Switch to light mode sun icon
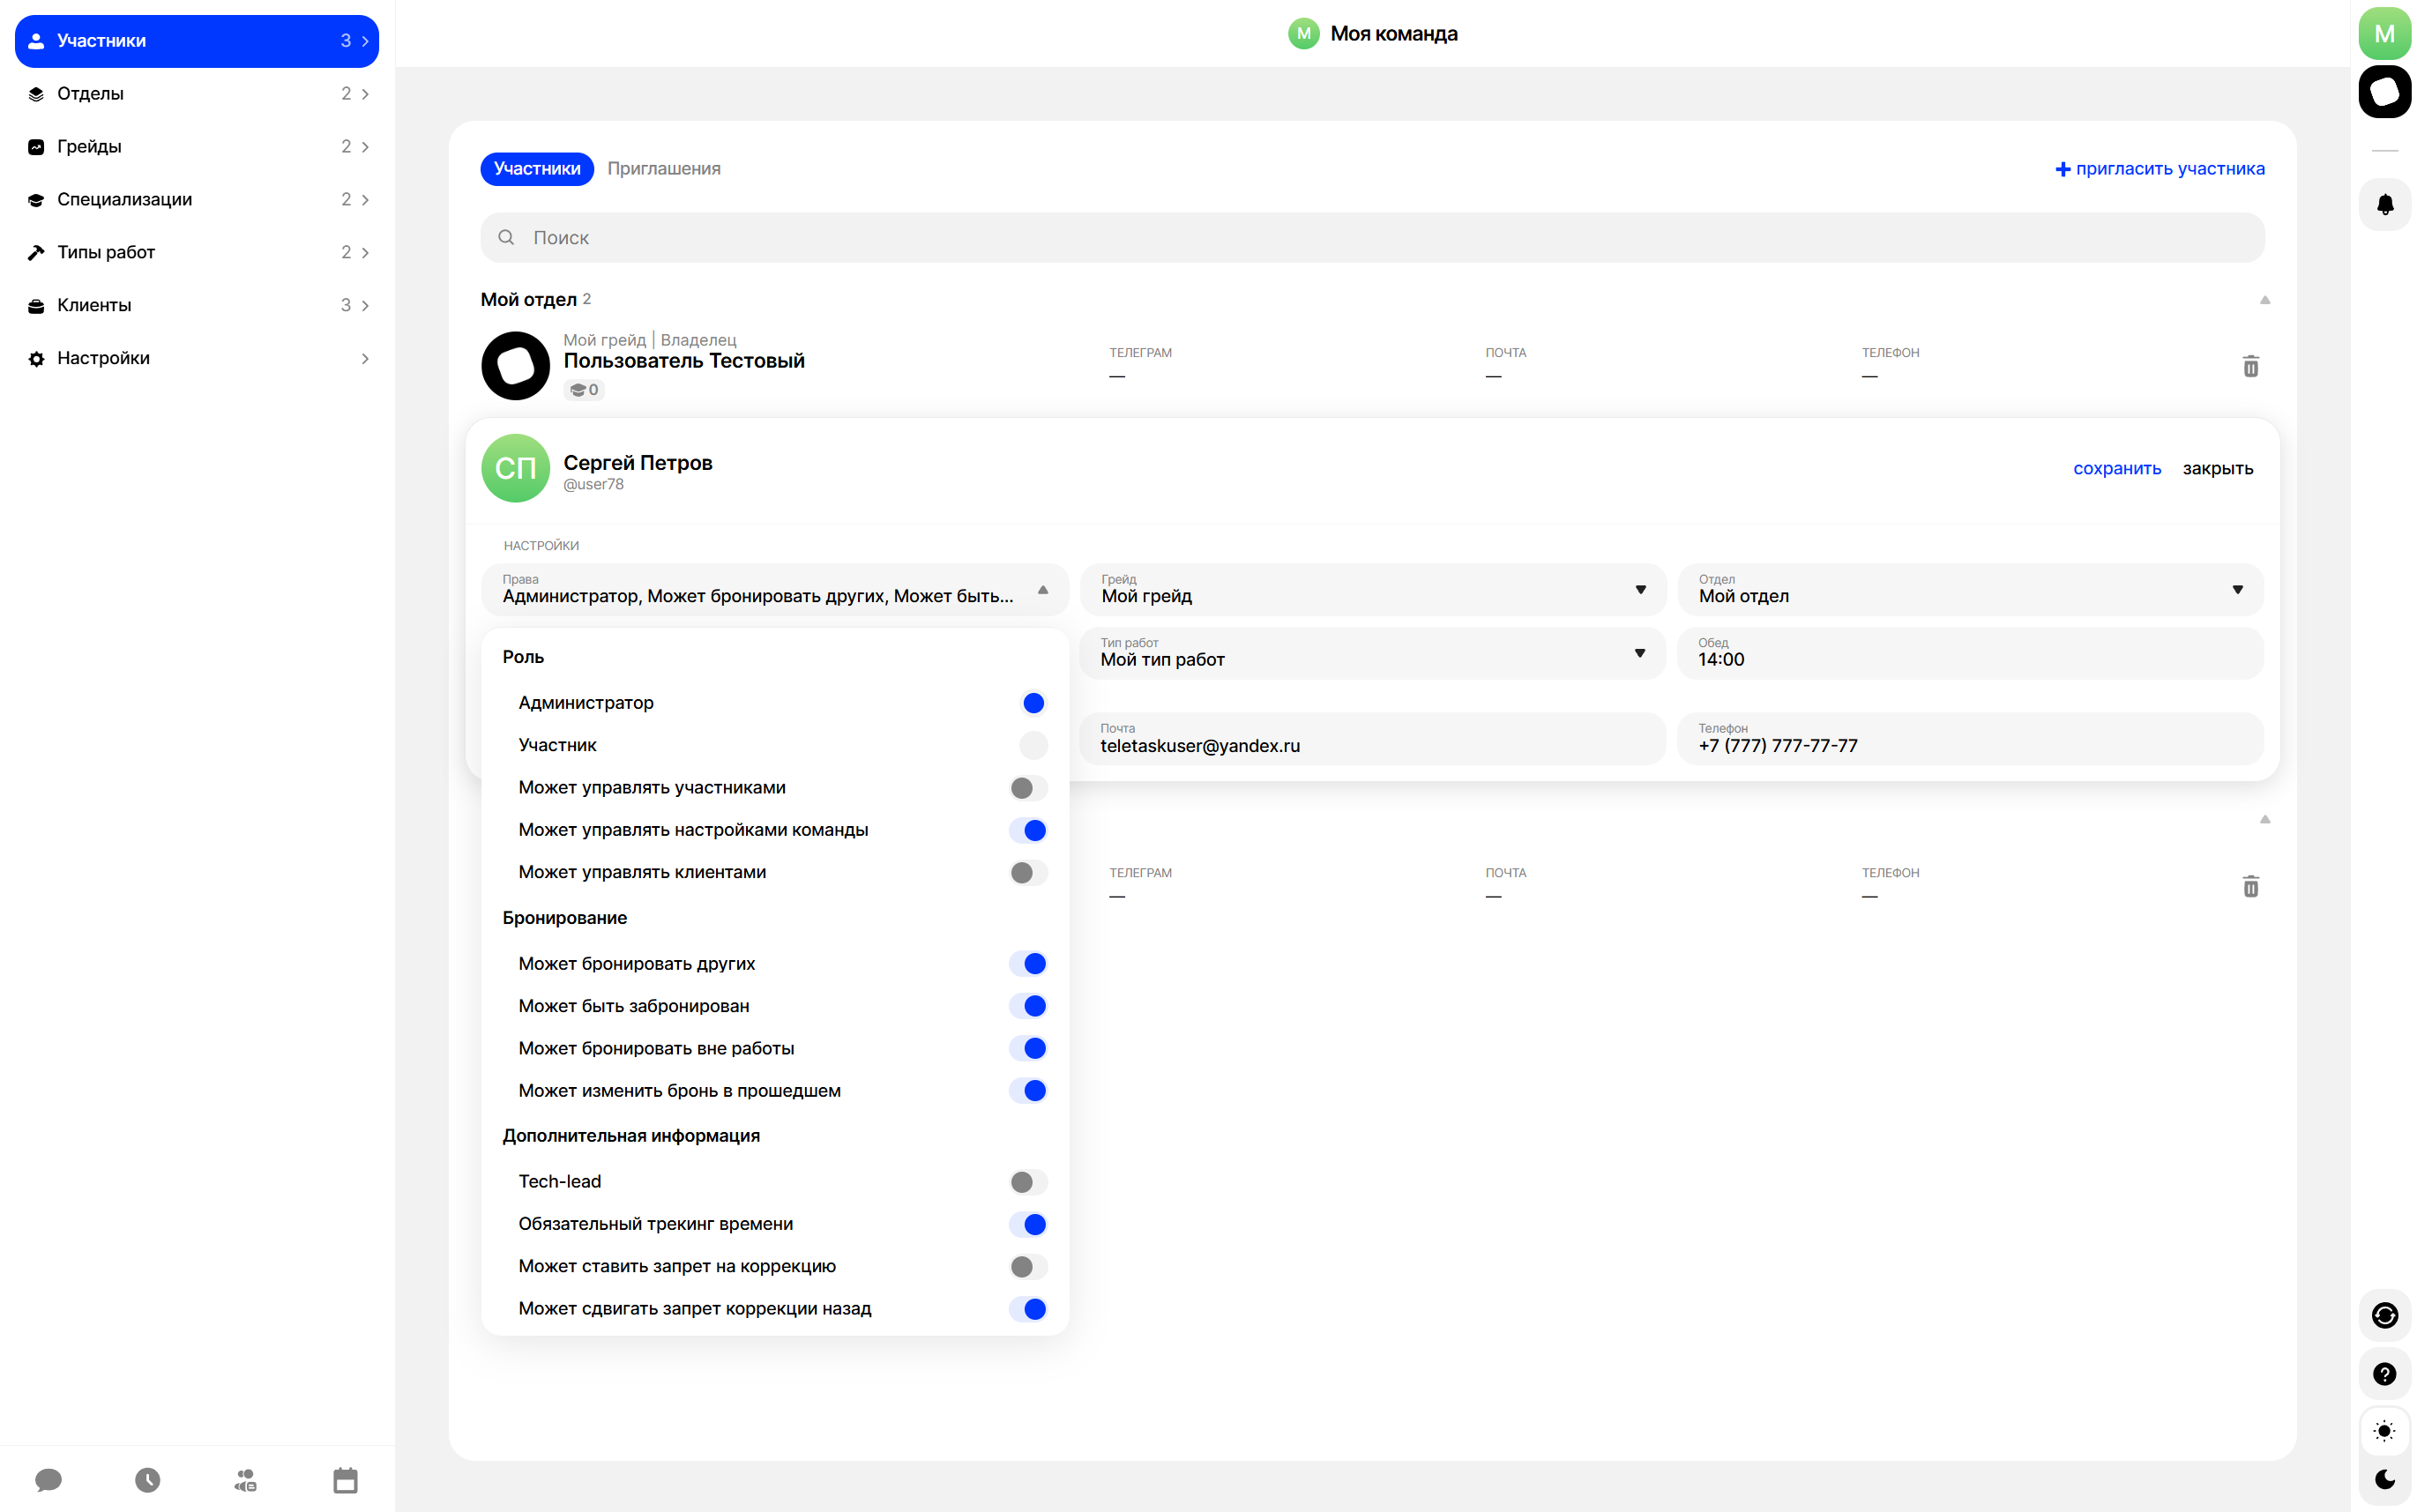This screenshot has width=2417, height=1512. click(x=2384, y=1431)
